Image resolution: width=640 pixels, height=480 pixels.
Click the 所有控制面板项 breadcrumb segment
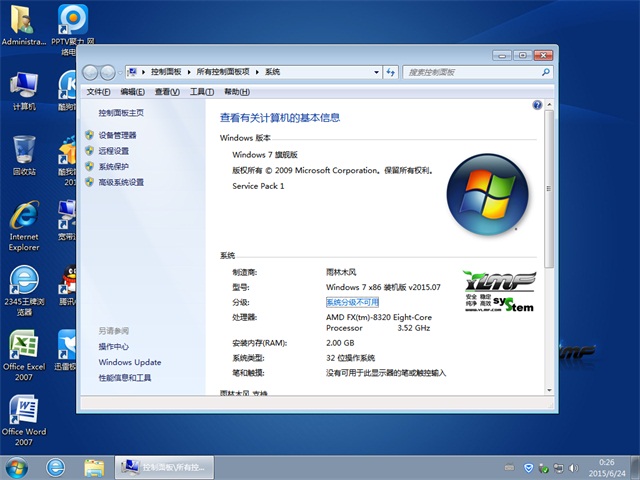tap(223, 72)
